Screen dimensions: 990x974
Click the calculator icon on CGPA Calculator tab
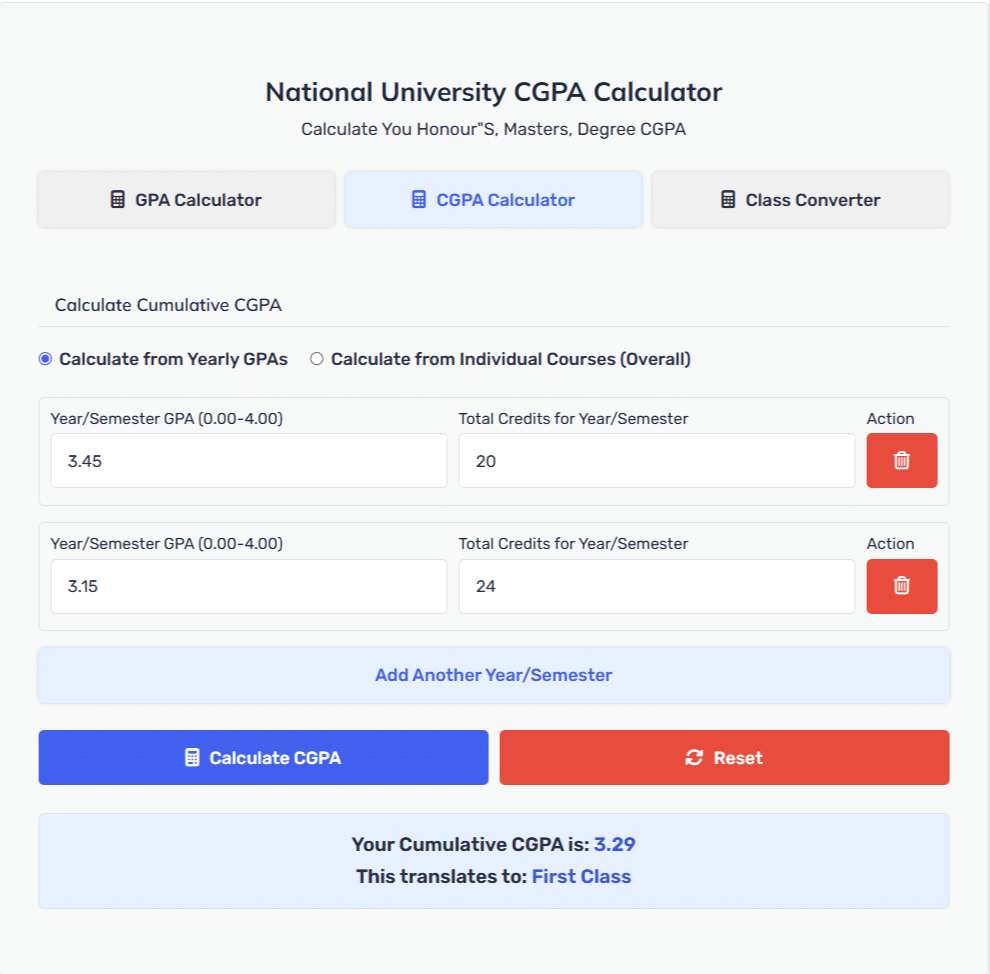(419, 199)
